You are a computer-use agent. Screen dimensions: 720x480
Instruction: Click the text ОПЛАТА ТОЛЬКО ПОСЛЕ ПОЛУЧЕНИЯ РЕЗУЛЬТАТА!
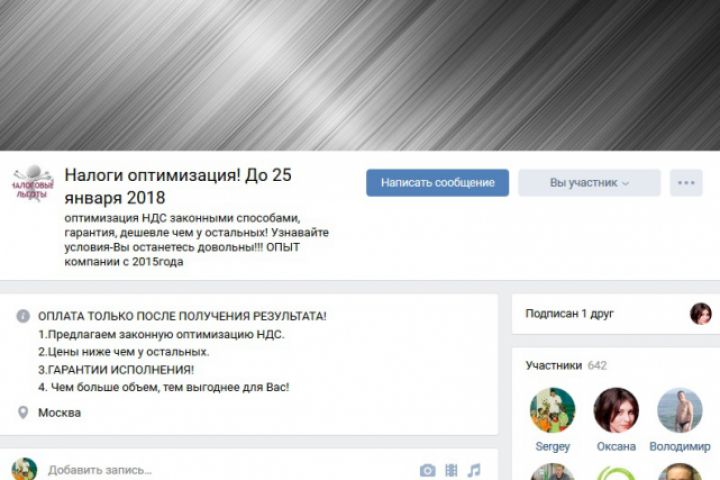pos(182,316)
